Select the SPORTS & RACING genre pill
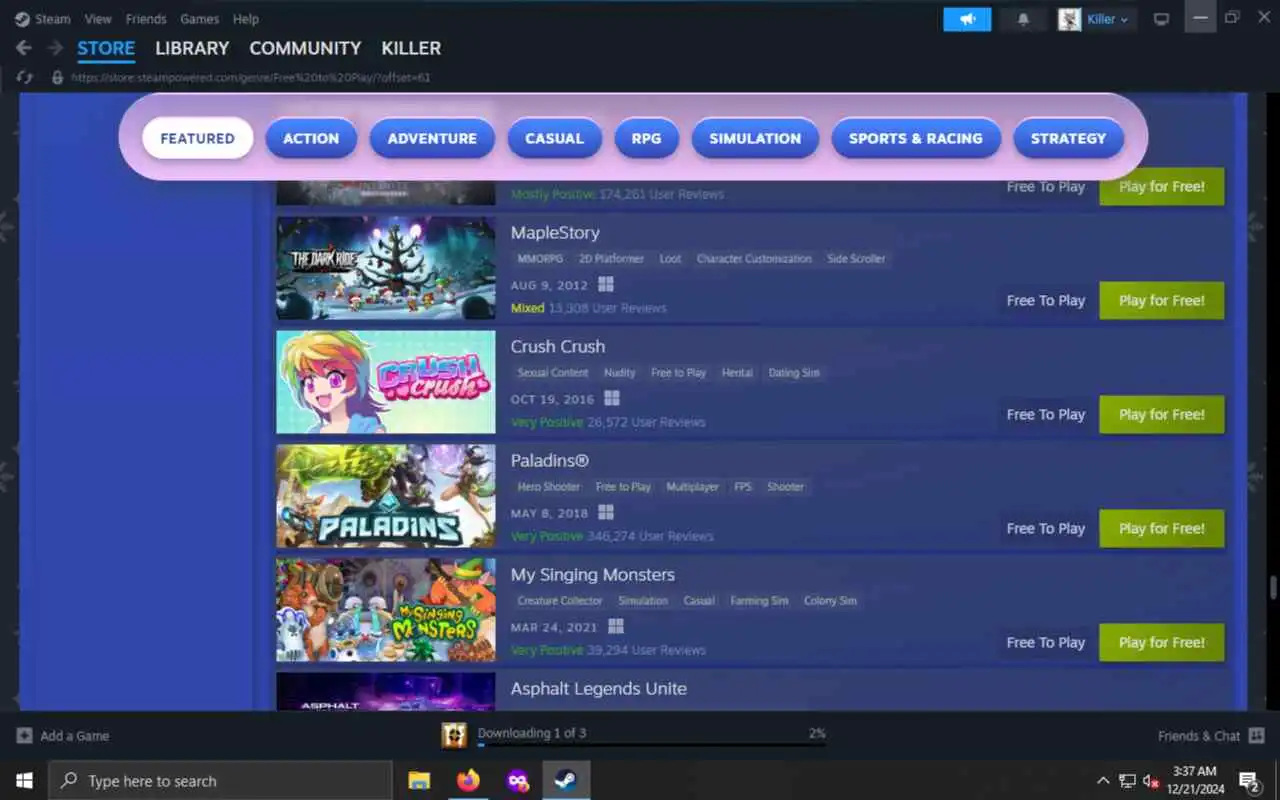The width and height of the screenshot is (1280, 800). pos(916,138)
